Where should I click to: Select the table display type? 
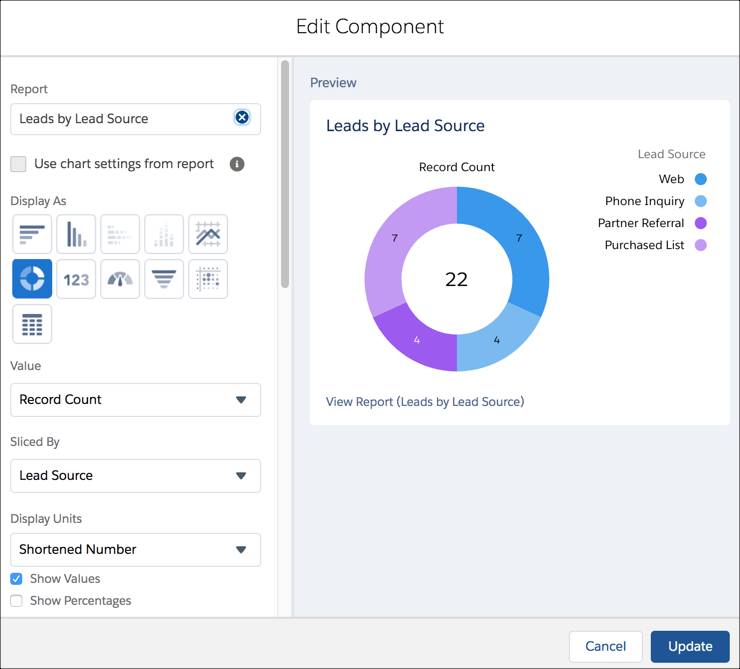pos(32,324)
